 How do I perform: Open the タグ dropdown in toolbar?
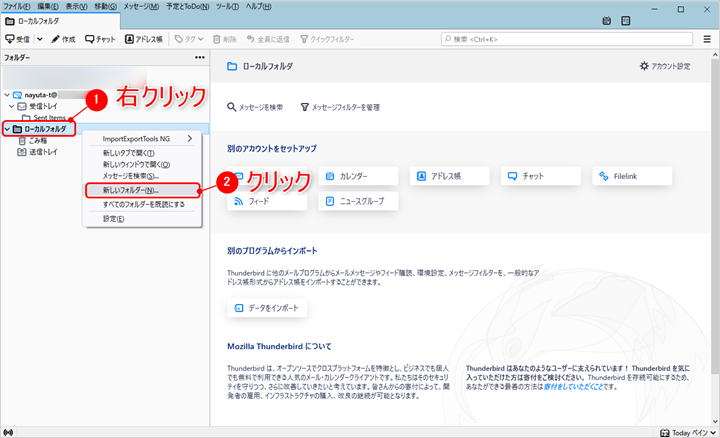189,39
